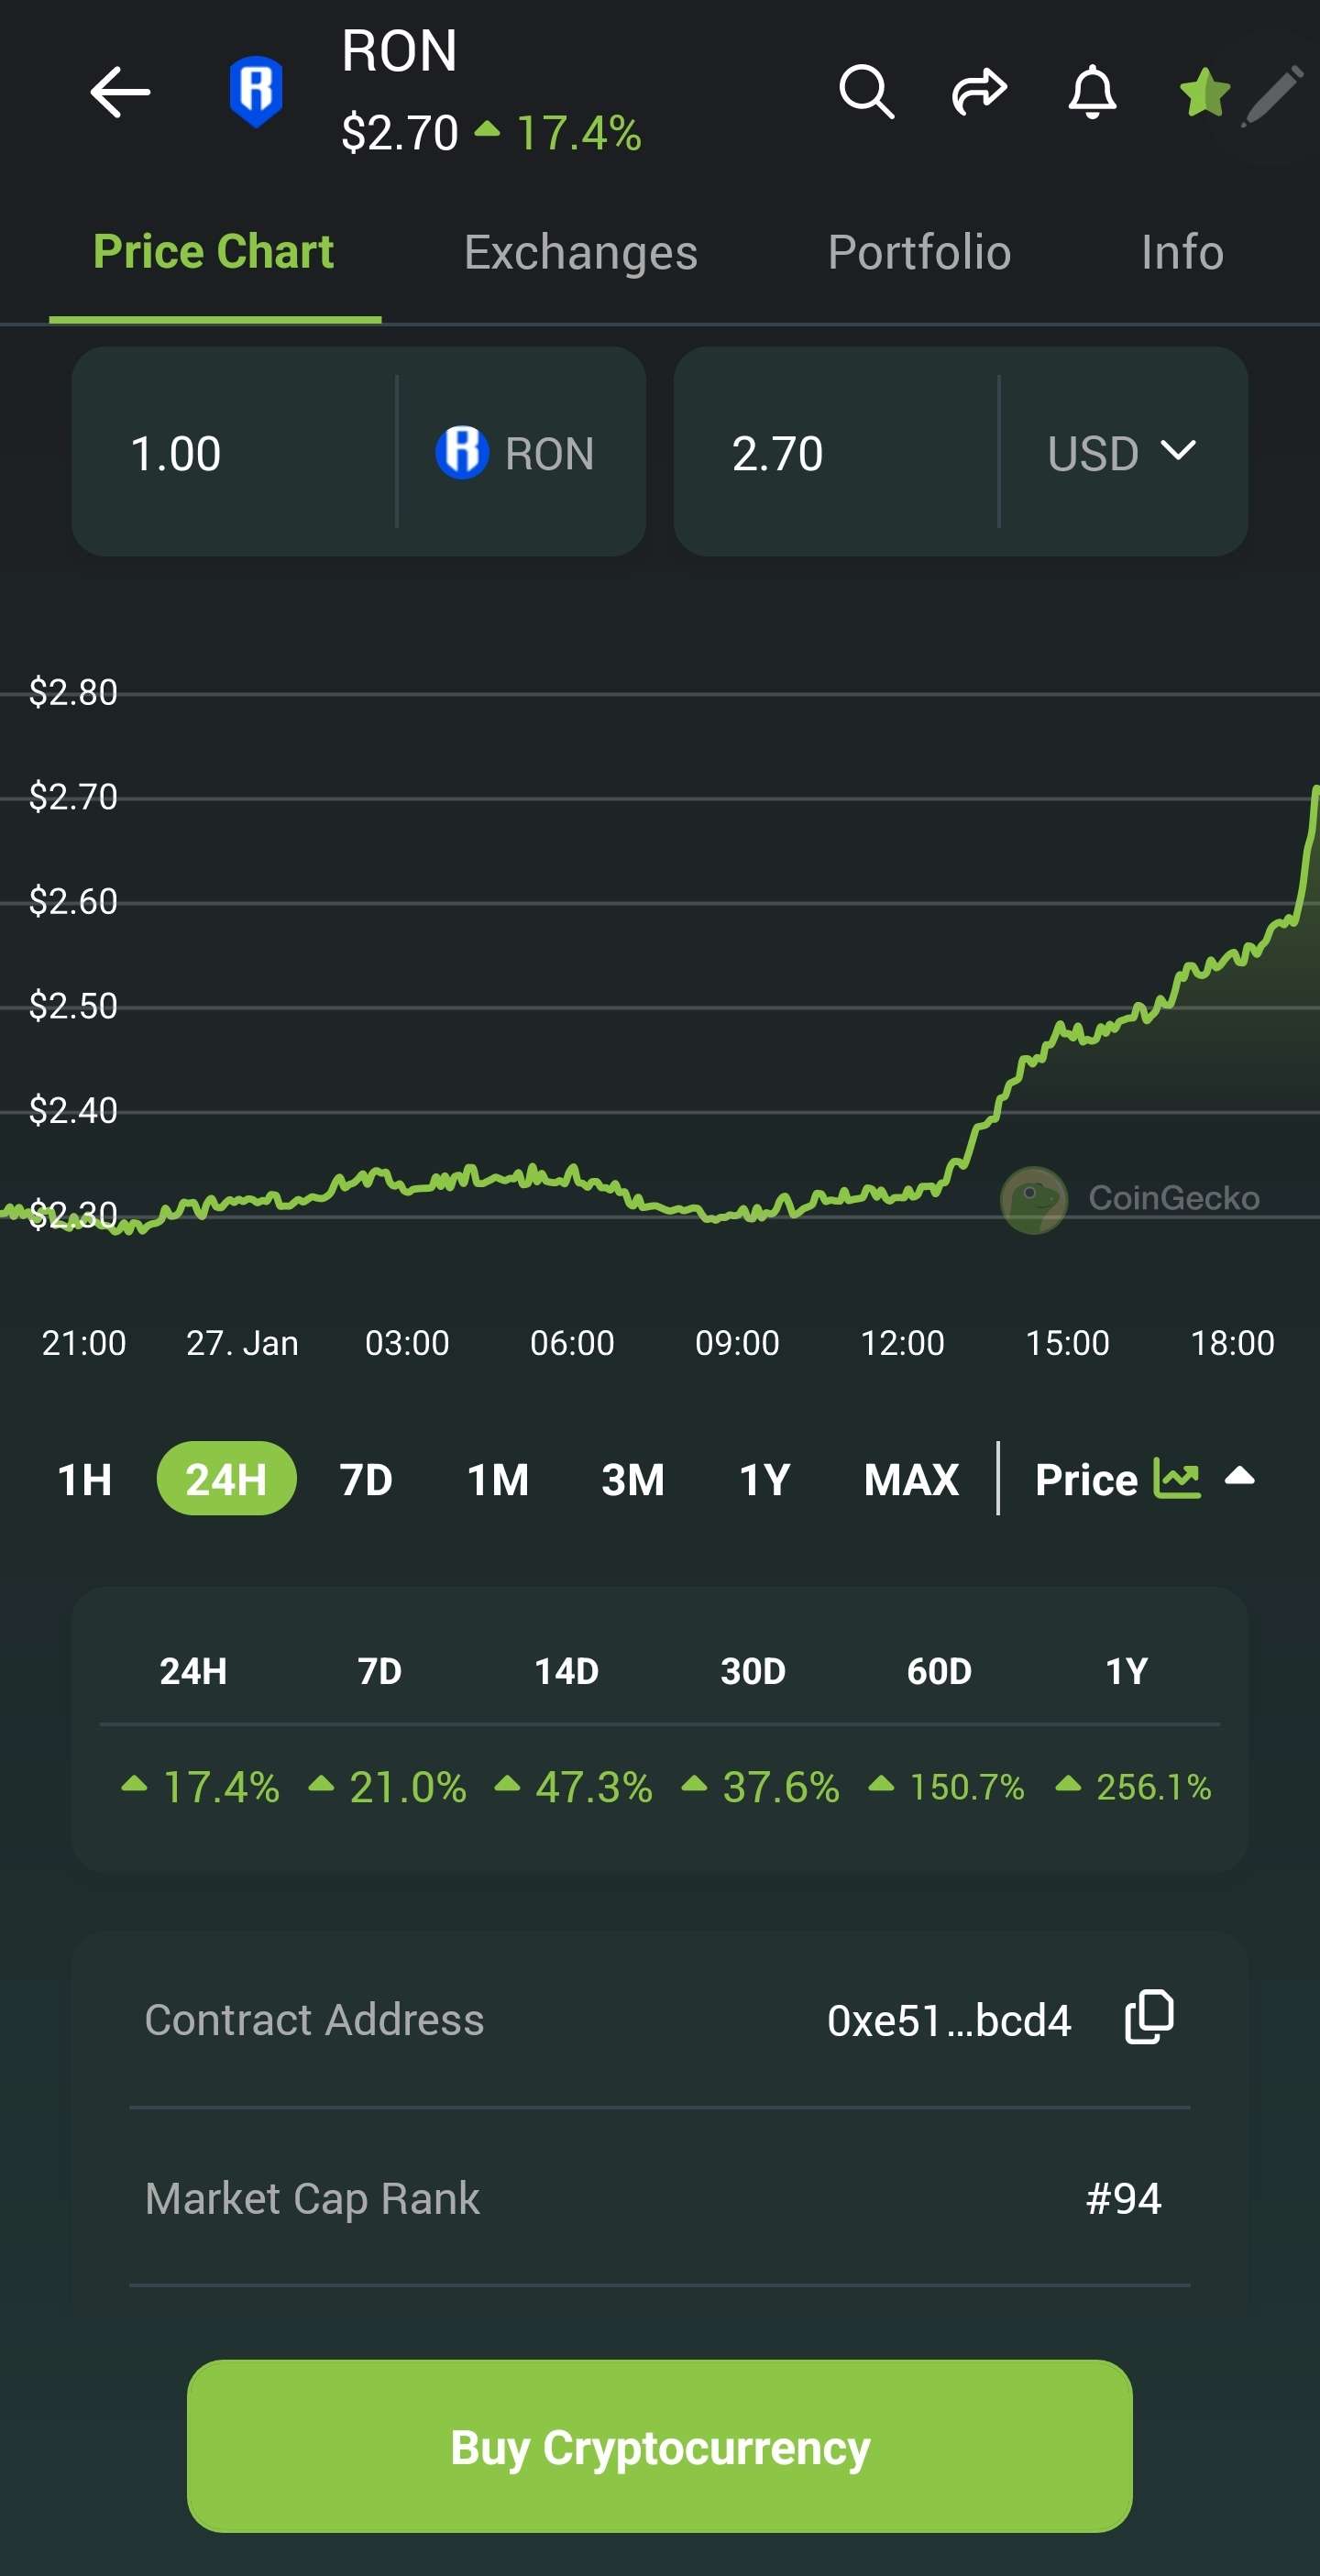Screen dimensions: 1320x2576
Task: Toggle the green favorite star
Action: pos(1203,93)
